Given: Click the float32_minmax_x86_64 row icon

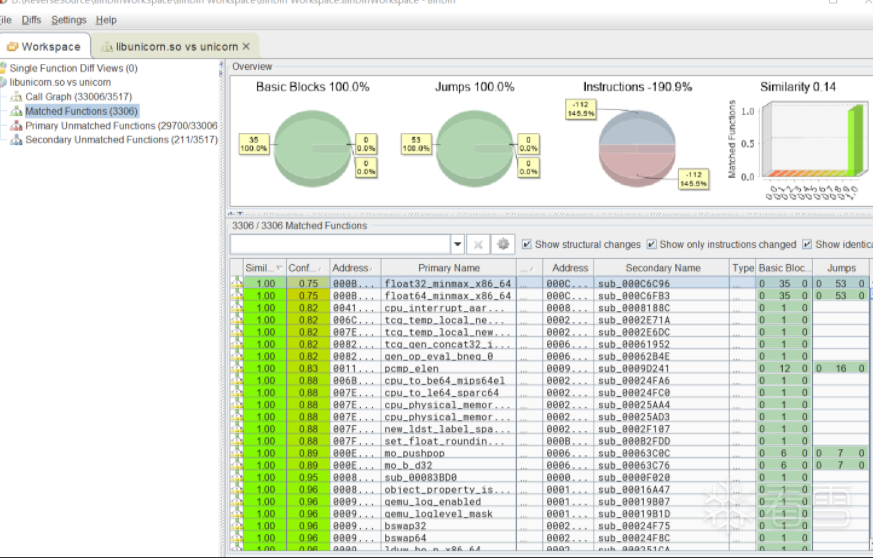Looking at the screenshot, I should (237, 283).
